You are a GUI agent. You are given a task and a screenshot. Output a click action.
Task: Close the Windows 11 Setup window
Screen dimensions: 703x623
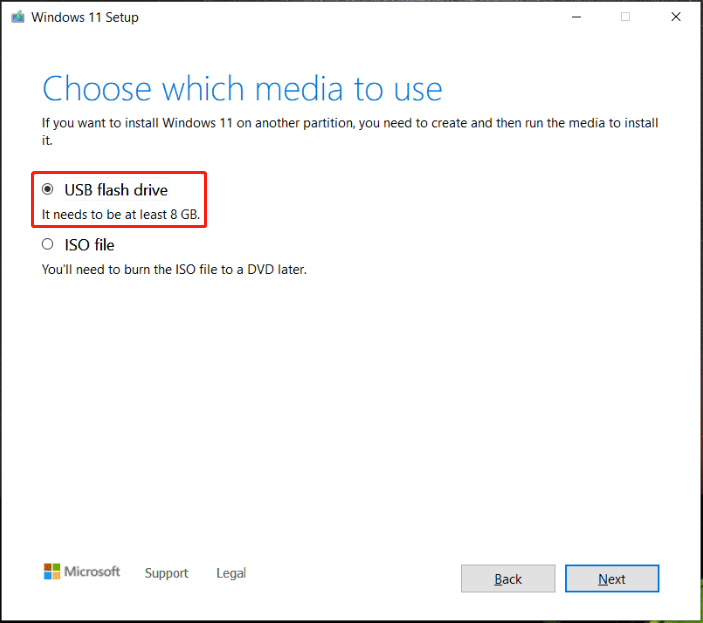(676, 17)
